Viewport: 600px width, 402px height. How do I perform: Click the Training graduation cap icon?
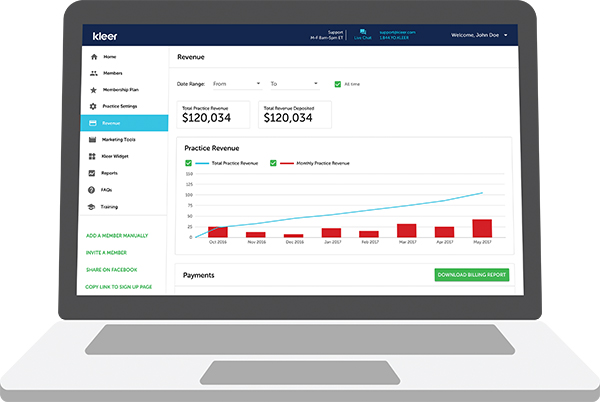point(93,206)
